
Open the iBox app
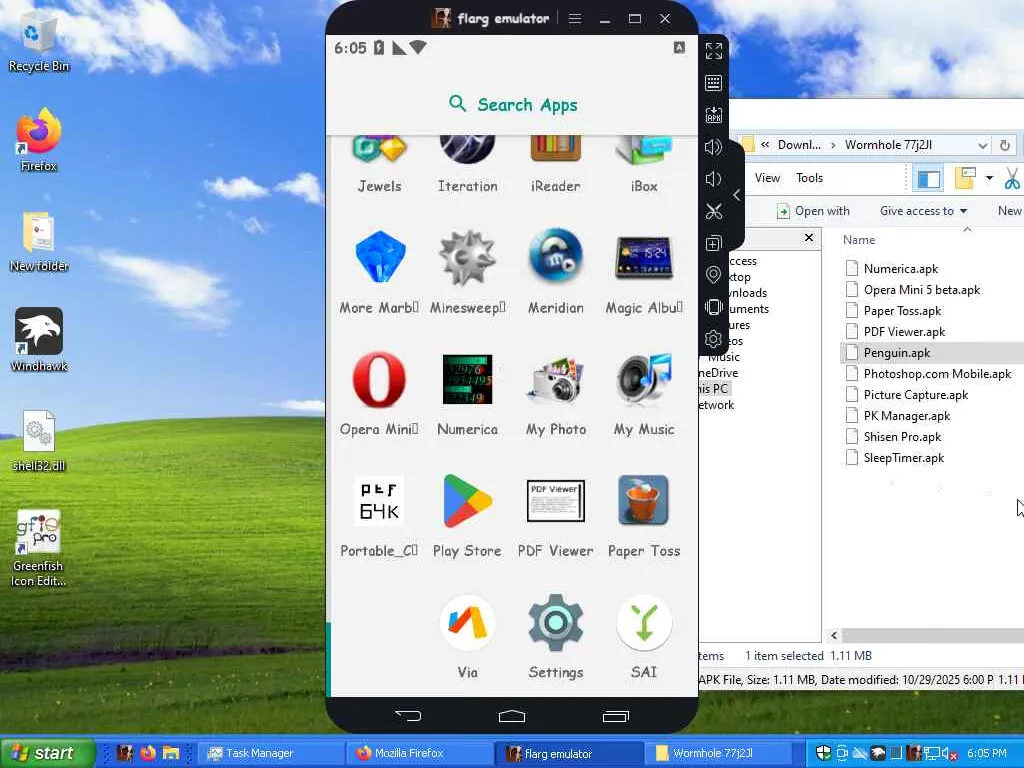(644, 163)
